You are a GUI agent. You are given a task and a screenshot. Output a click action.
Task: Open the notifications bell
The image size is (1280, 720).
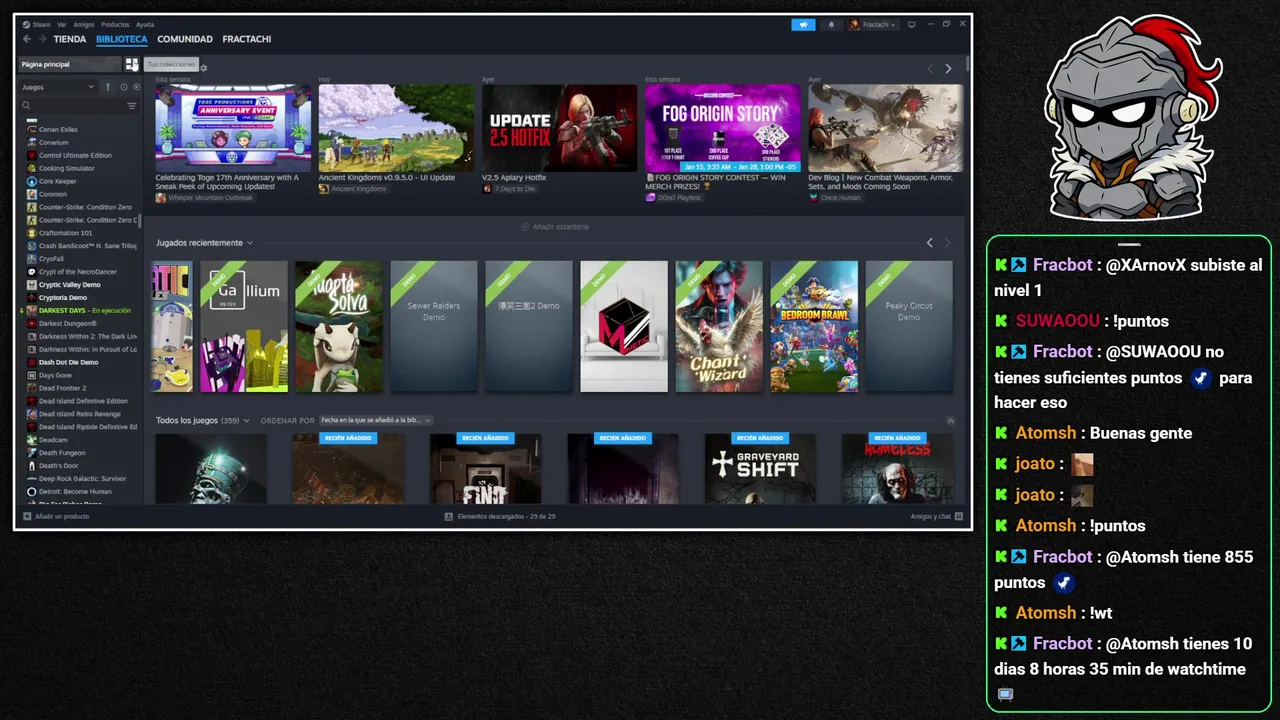pos(831,25)
